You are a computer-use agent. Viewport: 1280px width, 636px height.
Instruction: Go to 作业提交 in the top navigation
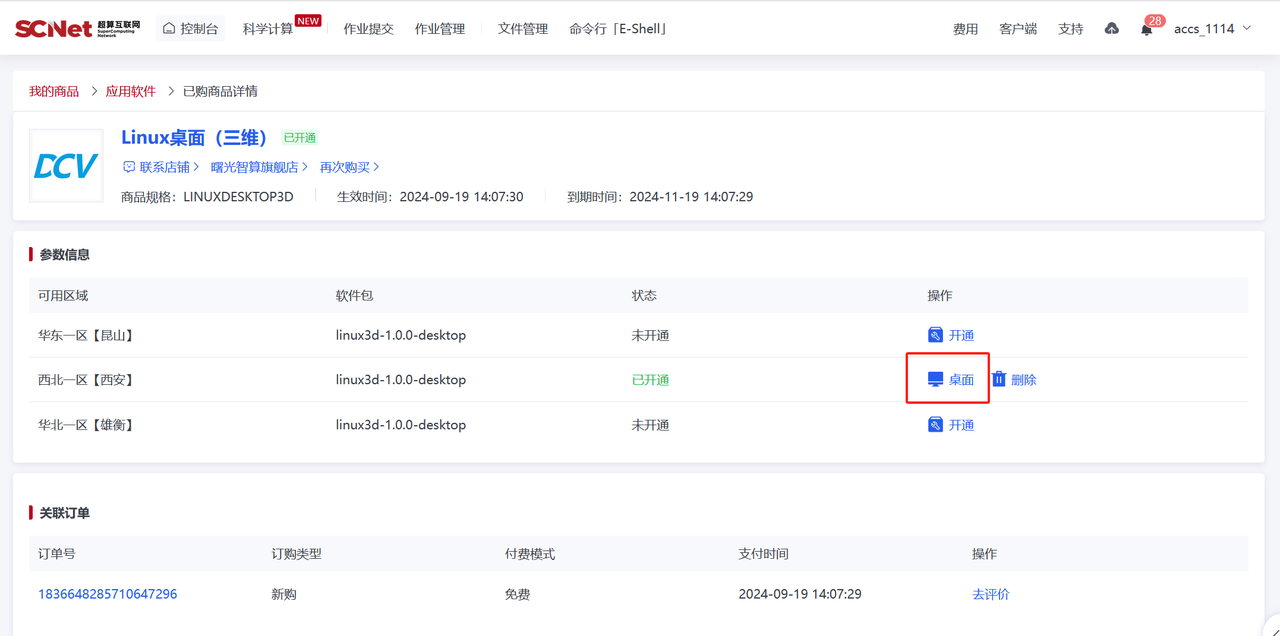(368, 29)
